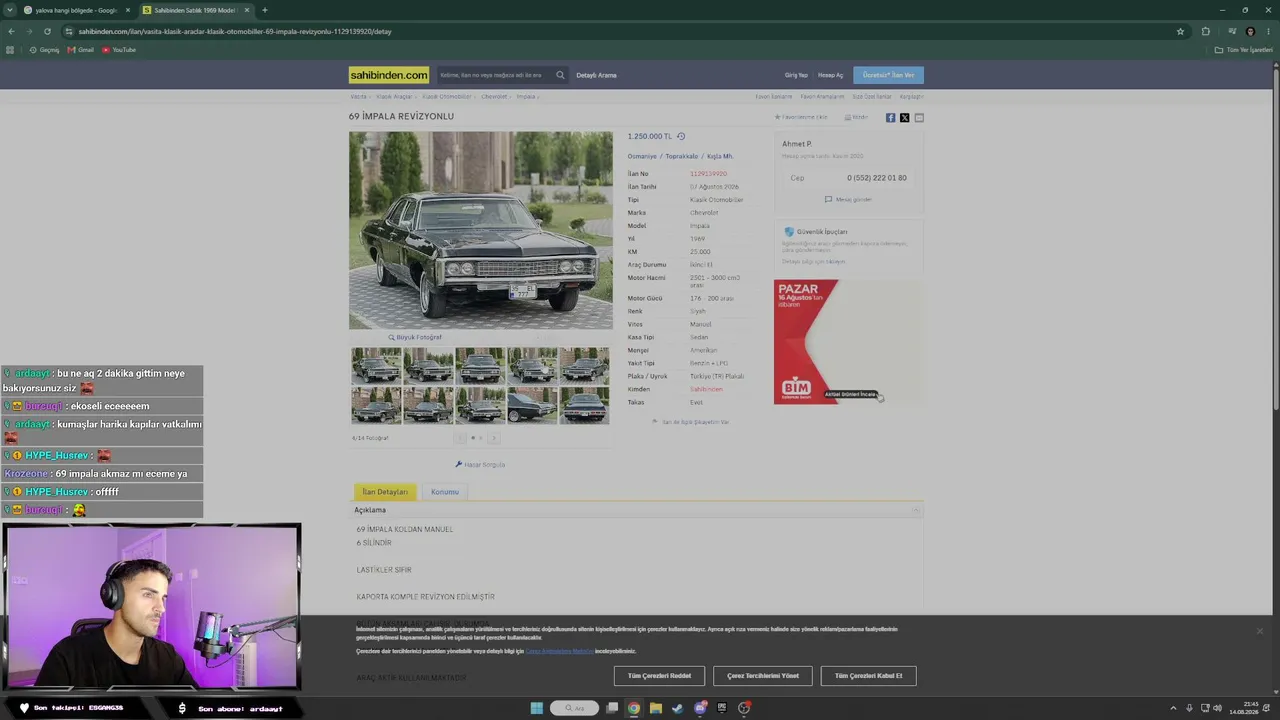Screen dimensions: 1280x720
Task: Click İlan ile İlgili Şikayetim Var
Action: tap(691, 422)
